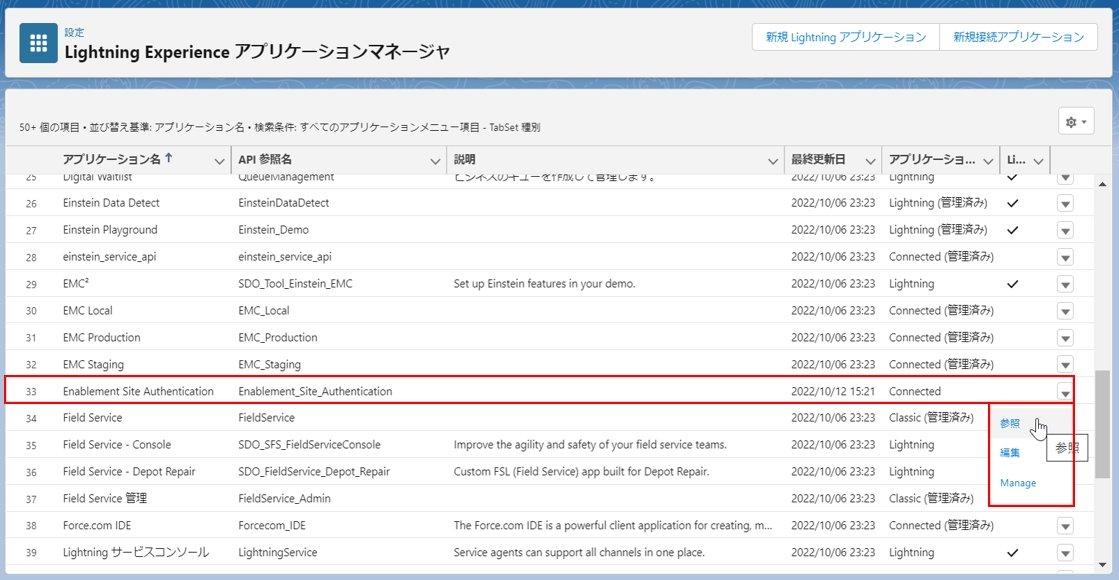Click FieldService_Admin API name cell
1119x580 pixels.
click(x=284, y=499)
